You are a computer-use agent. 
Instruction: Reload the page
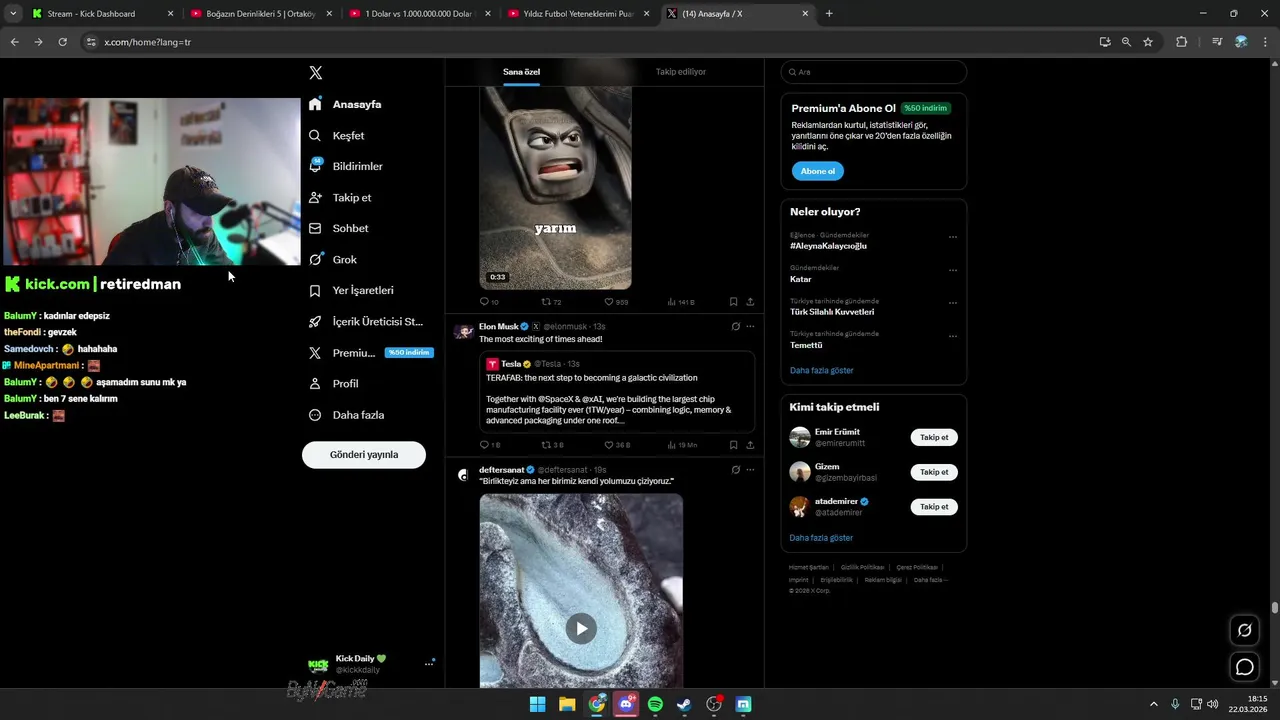pos(62,42)
